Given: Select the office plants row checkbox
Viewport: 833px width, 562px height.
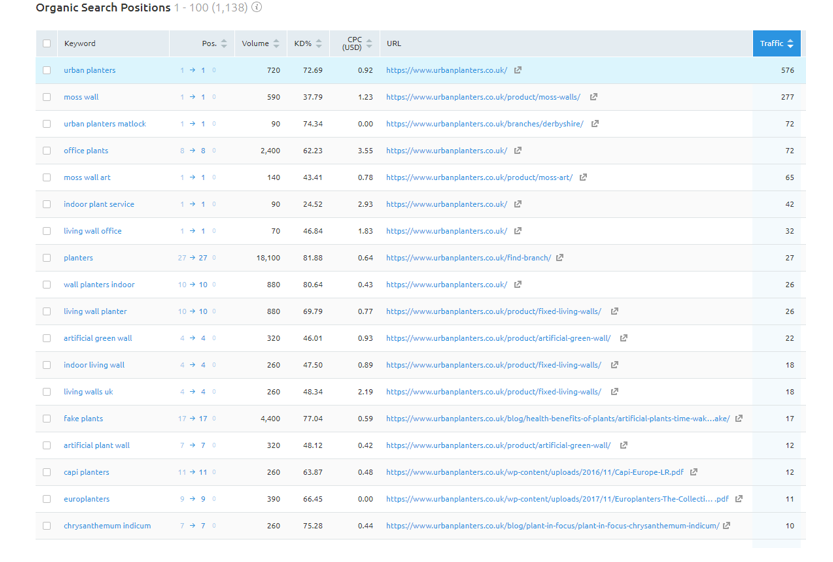Looking at the screenshot, I should tap(47, 150).
